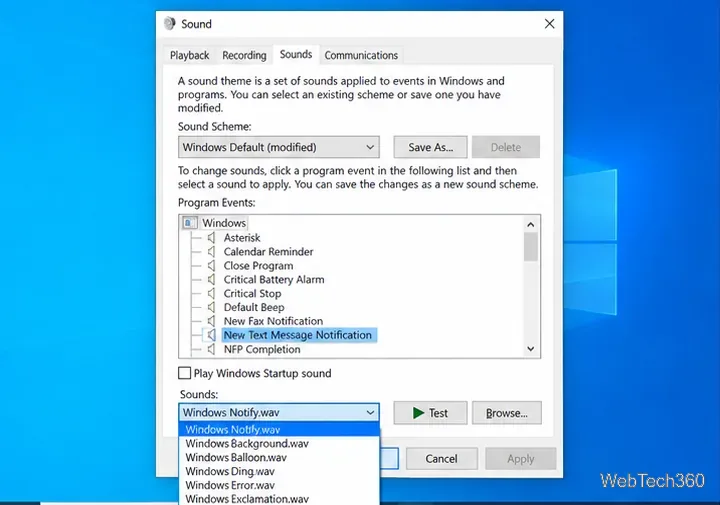Select the NFP Completion event
The width and height of the screenshot is (720, 505).
262,349
